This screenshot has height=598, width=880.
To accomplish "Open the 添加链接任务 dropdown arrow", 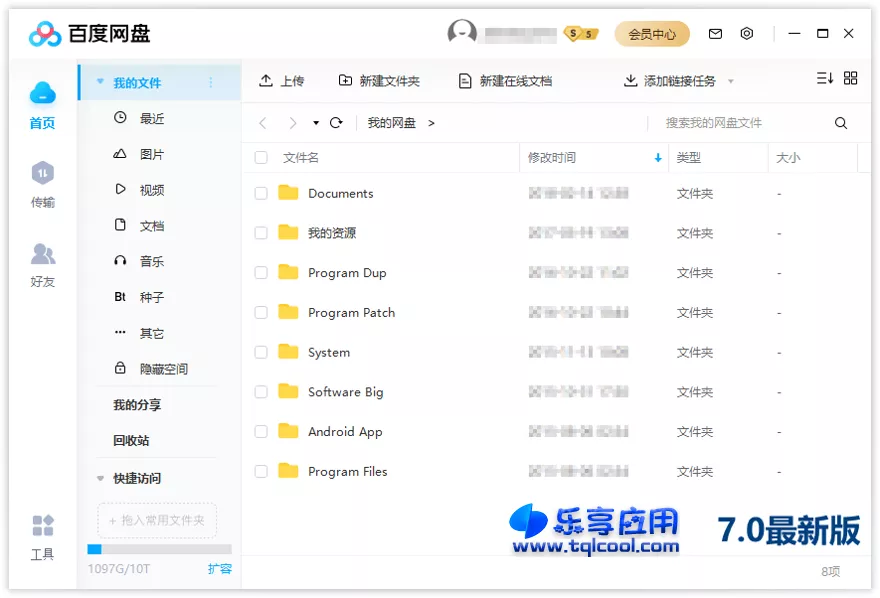I will [x=731, y=82].
